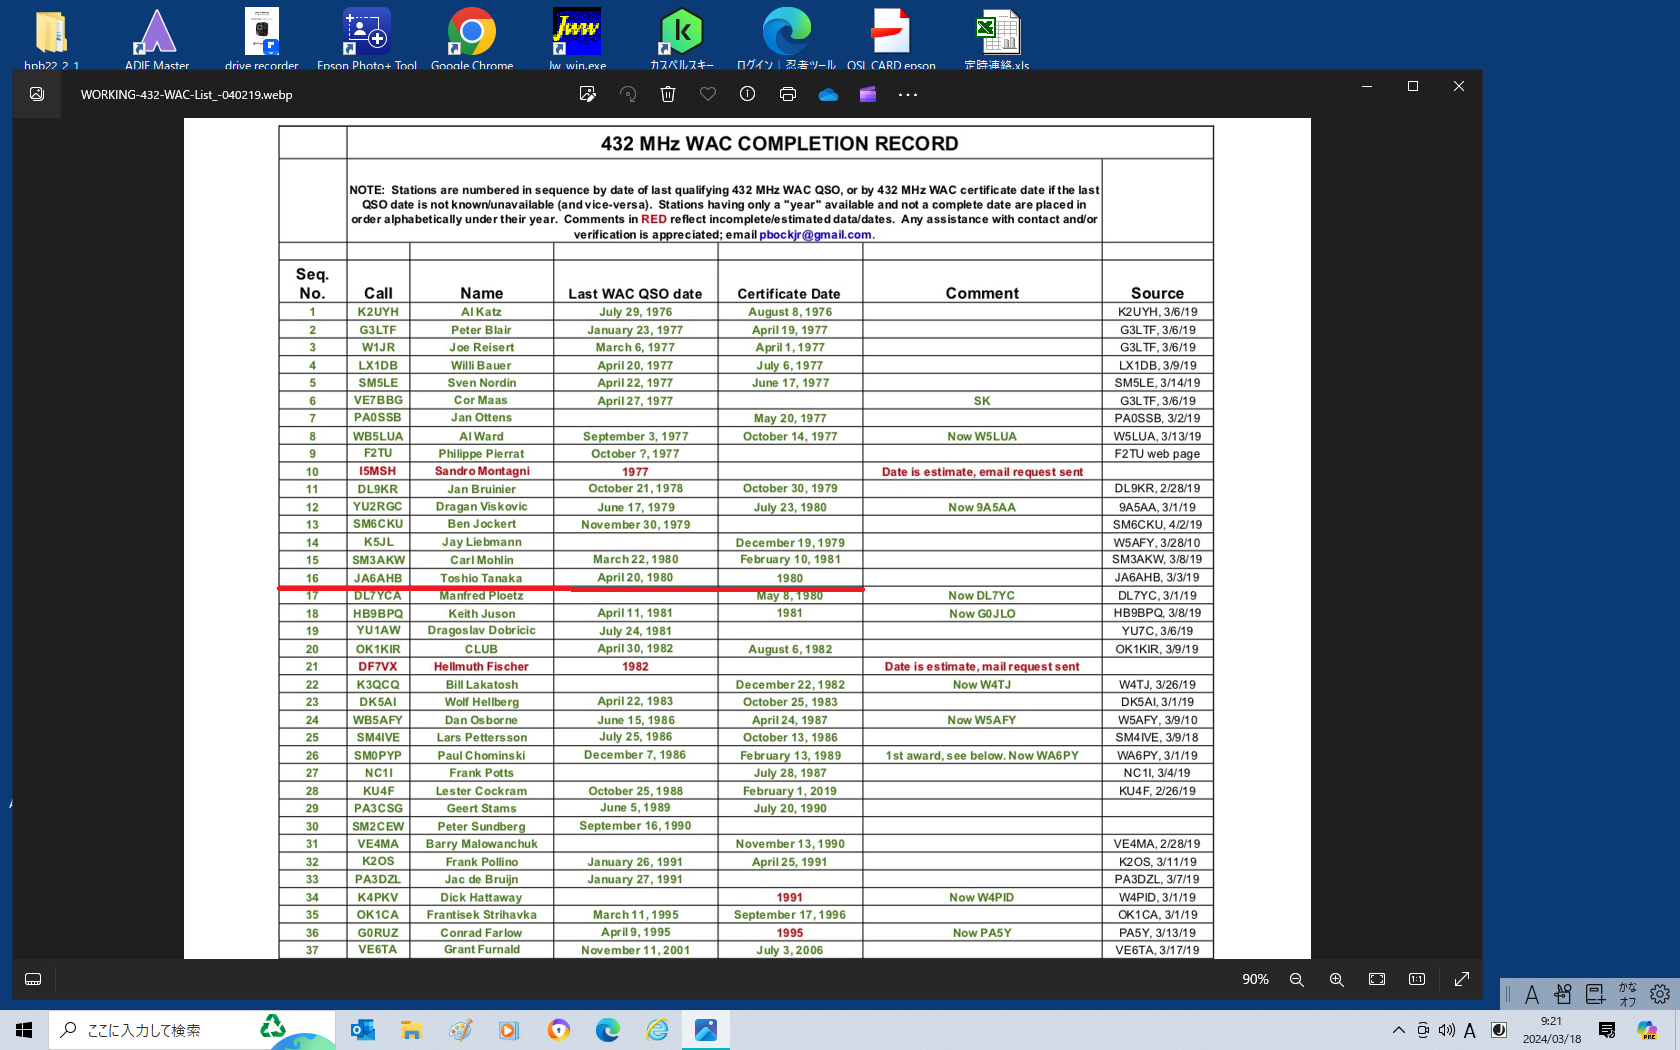Click the OneDrive cloud icon

(x=828, y=95)
